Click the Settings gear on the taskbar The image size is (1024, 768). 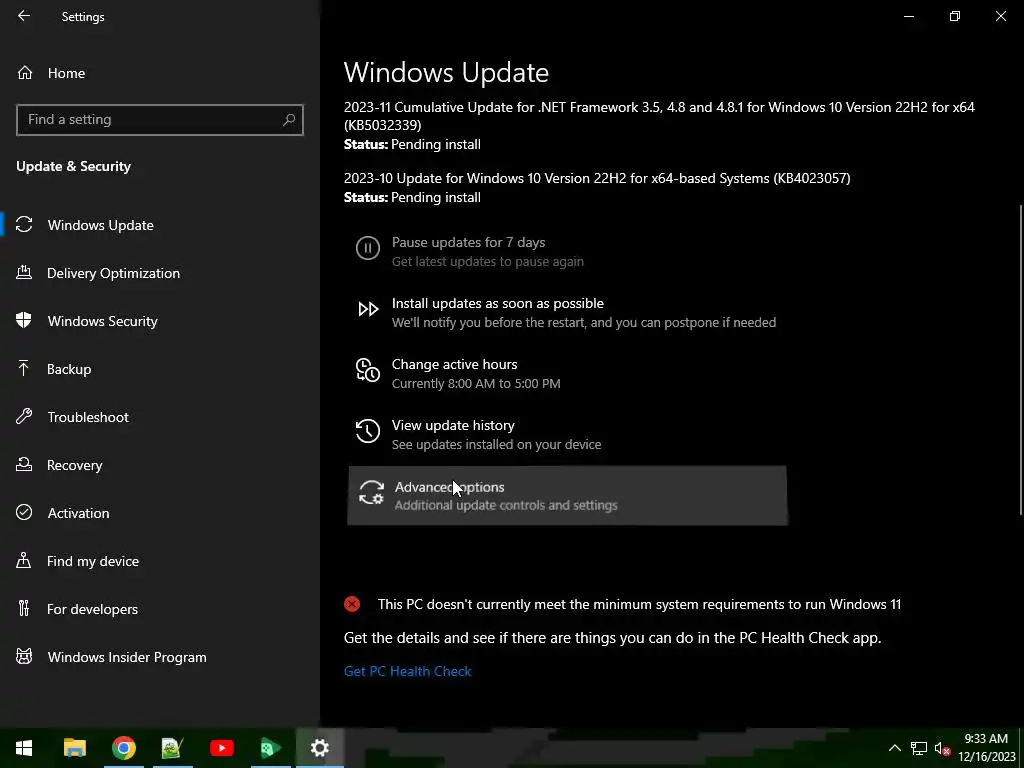tap(320, 748)
